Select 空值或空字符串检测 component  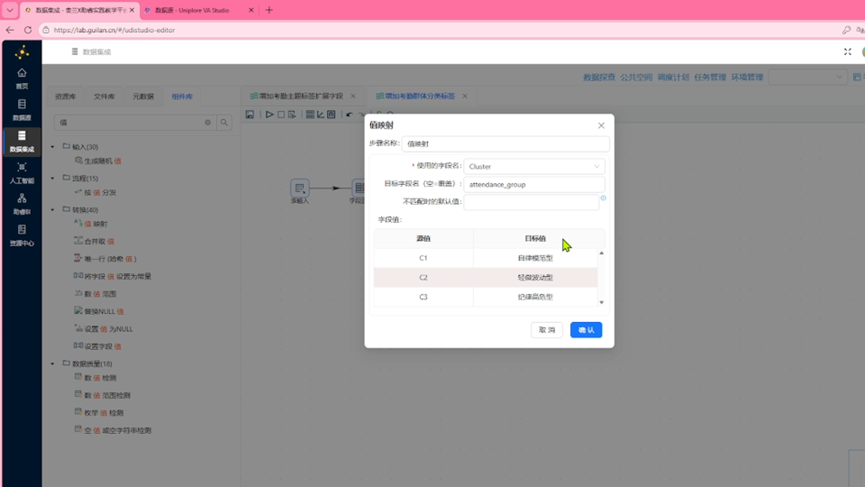click(x=113, y=430)
